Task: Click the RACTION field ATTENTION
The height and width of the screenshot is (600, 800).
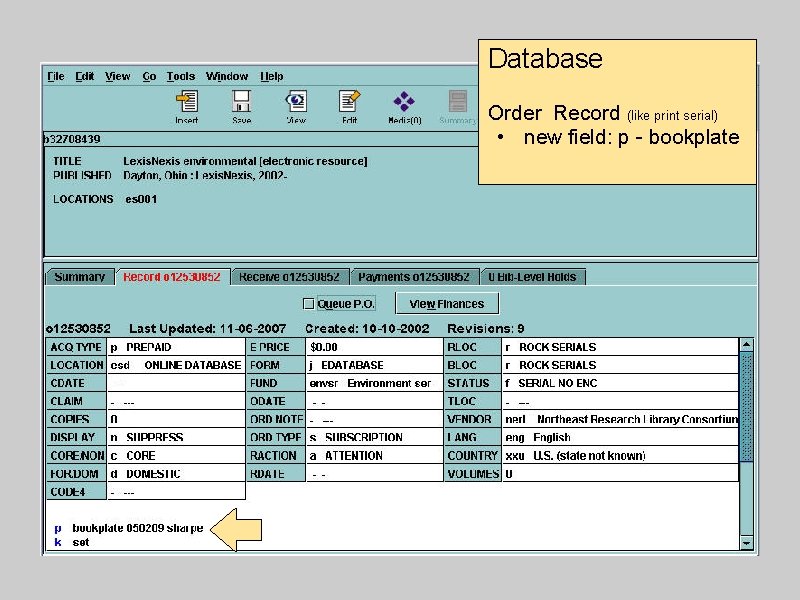Action: click(374, 456)
